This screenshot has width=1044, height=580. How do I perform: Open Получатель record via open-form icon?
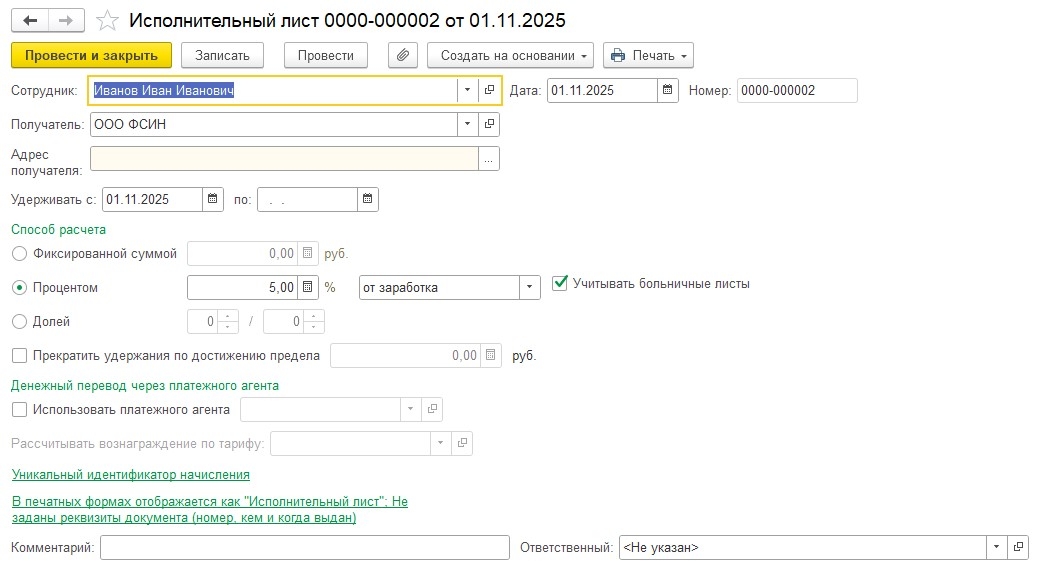coord(489,125)
